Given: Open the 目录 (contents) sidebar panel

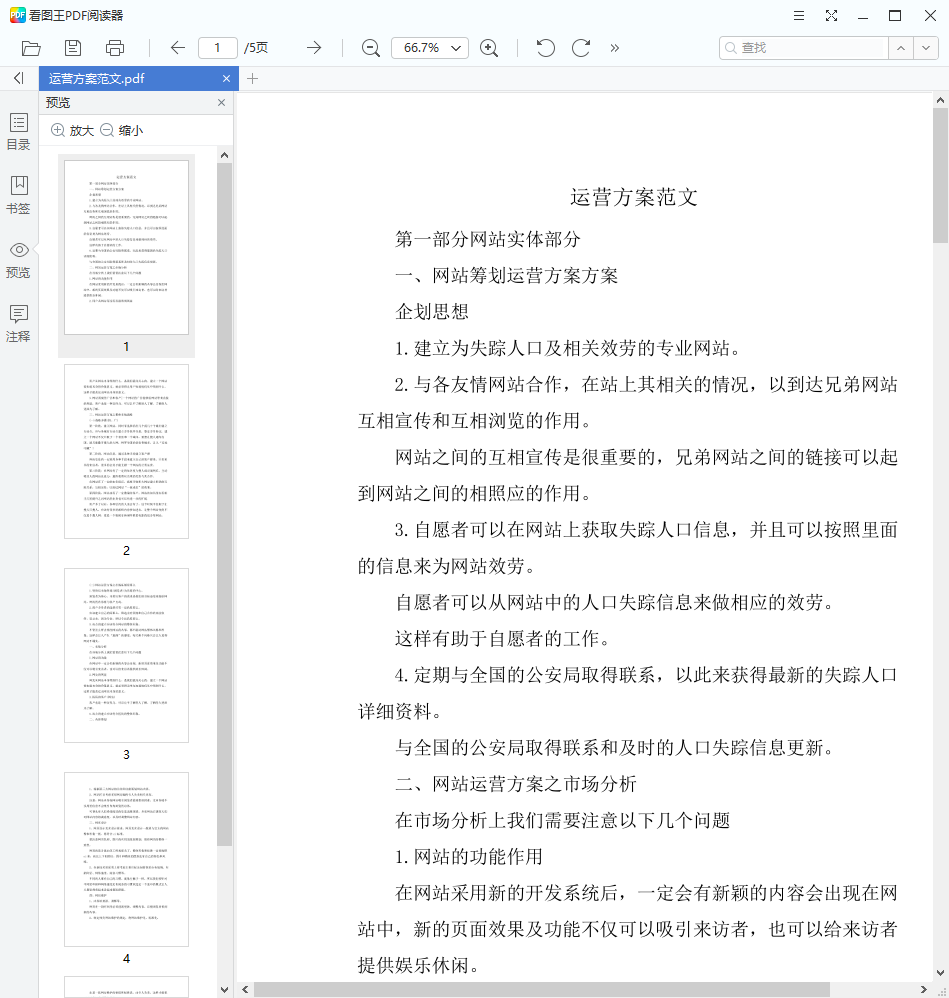Looking at the screenshot, I should pyautogui.click(x=18, y=132).
